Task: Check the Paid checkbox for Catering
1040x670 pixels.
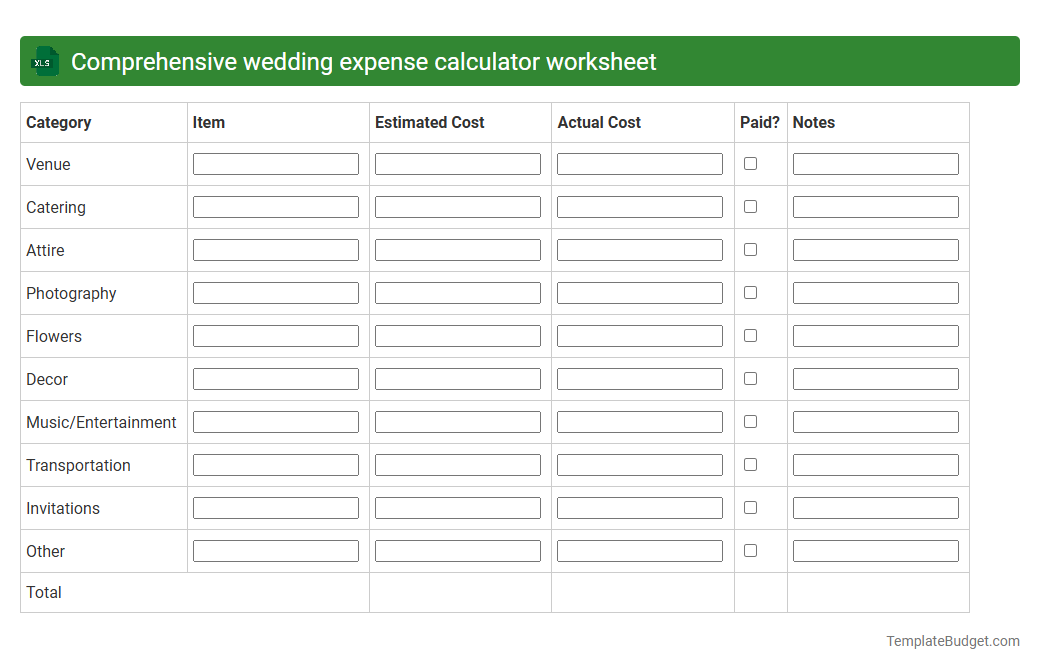Action: point(750,206)
